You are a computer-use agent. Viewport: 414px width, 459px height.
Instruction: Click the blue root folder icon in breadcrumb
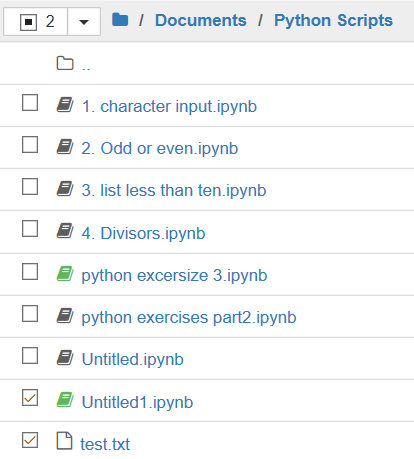pyautogui.click(x=120, y=20)
